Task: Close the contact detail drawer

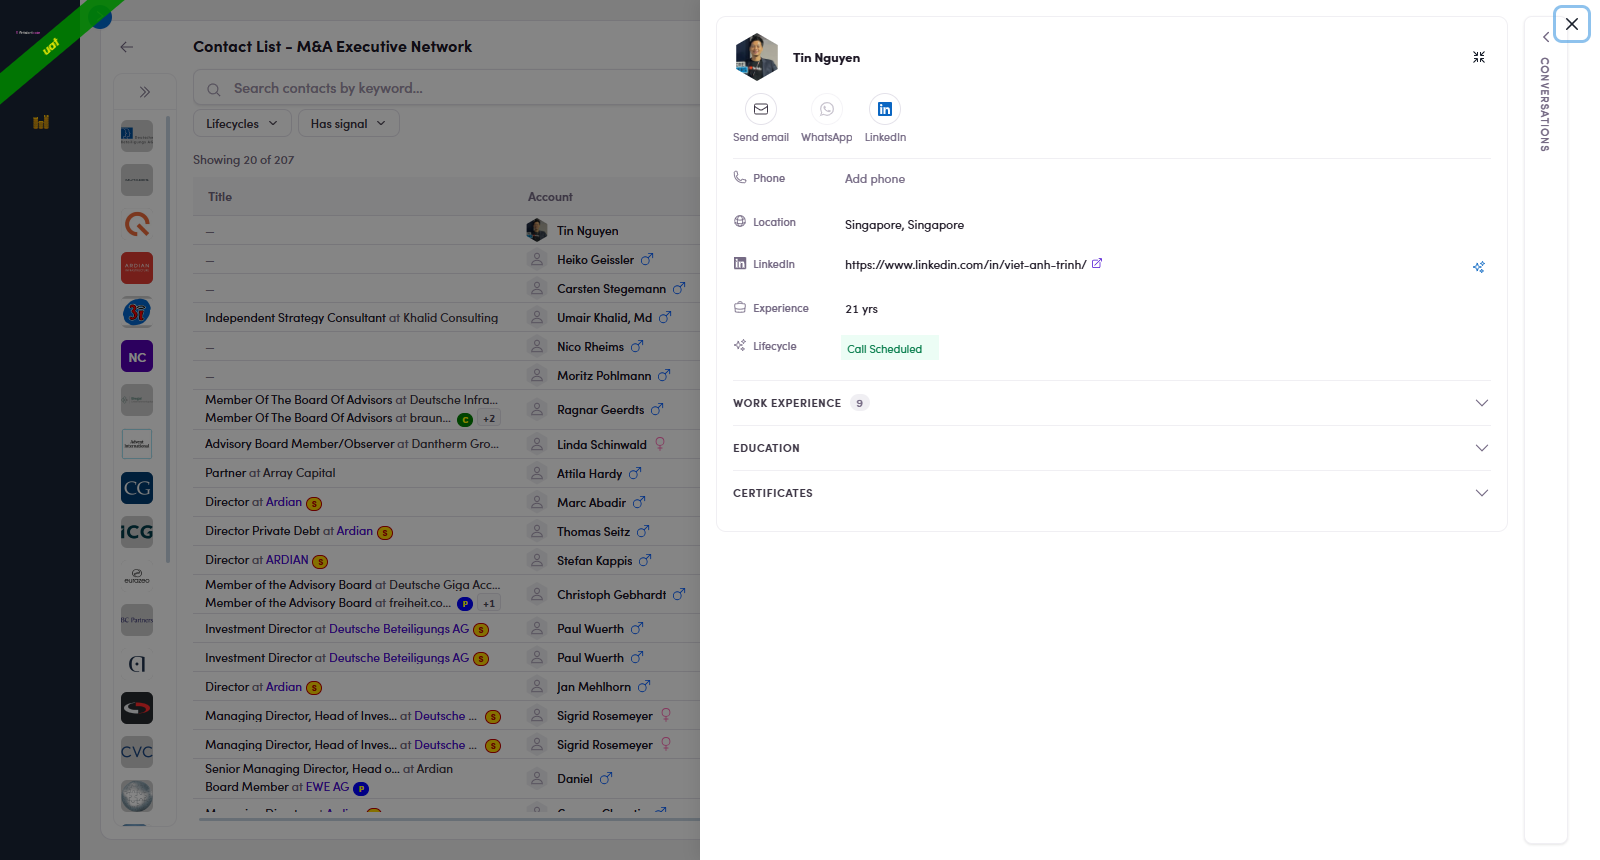Action: click(x=1572, y=24)
